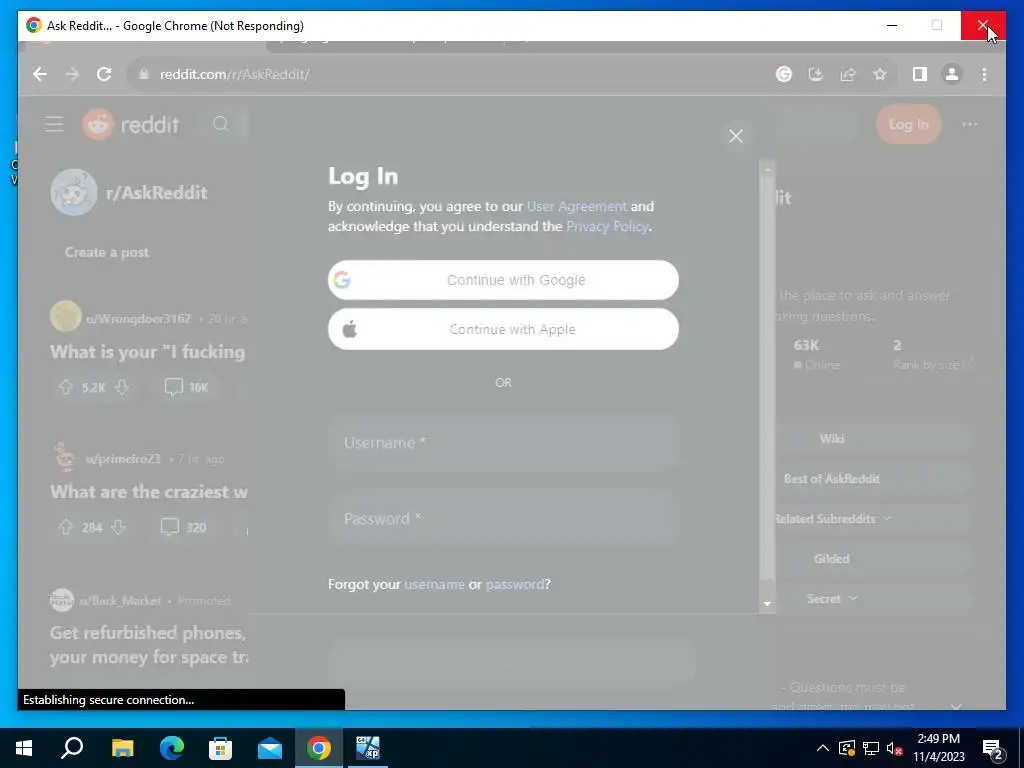The width and height of the screenshot is (1024, 768).
Task: Open the Reddit three-dot overflow menu
Action: (970, 124)
